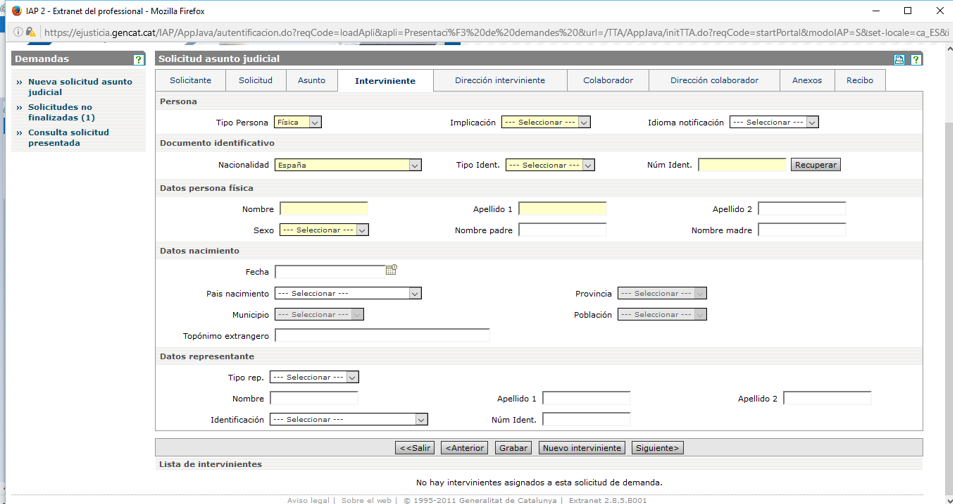Image resolution: width=953 pixels, height=504 pixels.
Task: Open Consulta solicitud presentada link
Action: pos(69,138)
